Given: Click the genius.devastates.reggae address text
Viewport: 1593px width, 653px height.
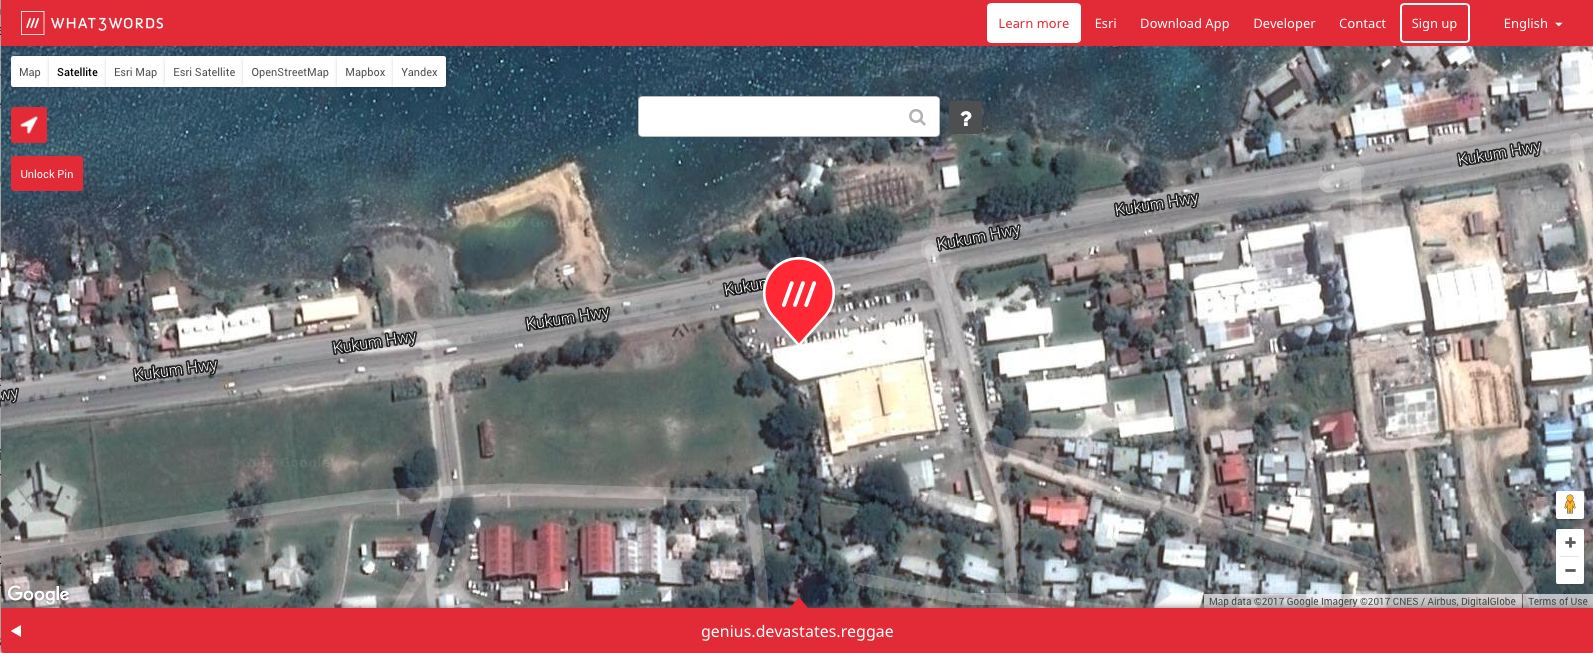Looking at the screenshot, I should pyautogui.click(x=797, y=631).
